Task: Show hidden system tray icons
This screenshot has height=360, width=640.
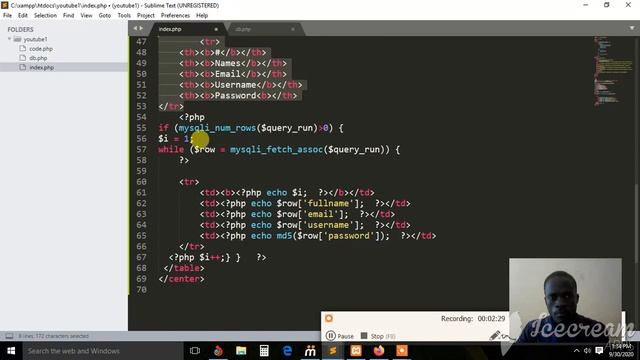Action: (x=576, y=351)
